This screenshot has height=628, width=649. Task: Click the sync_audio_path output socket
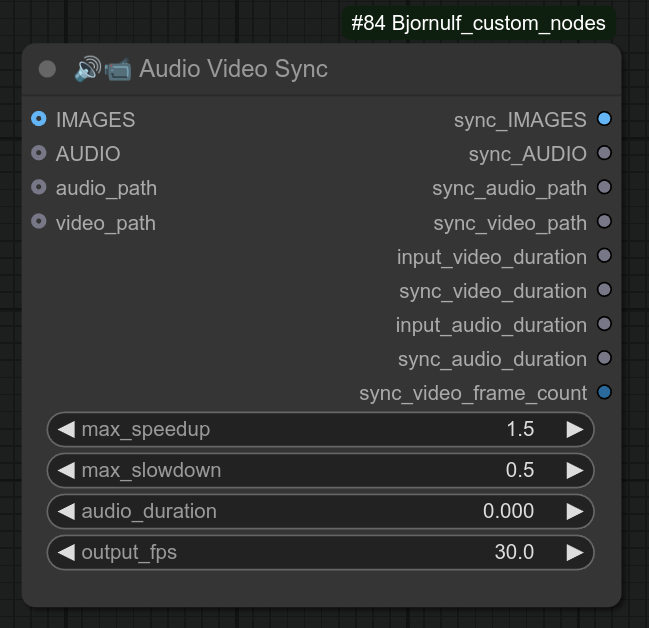pos(604,187)
